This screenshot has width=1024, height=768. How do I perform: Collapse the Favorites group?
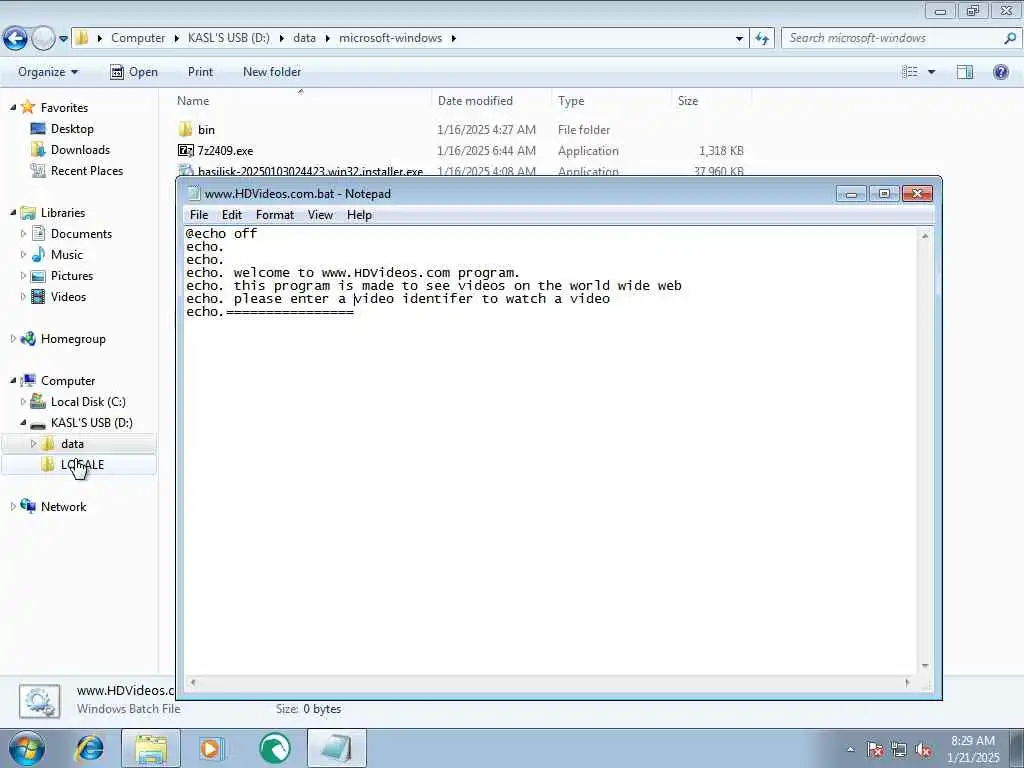coord(13,107)
